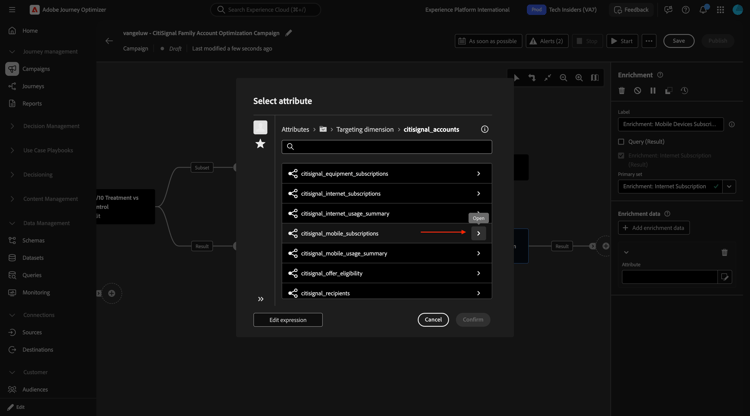Delete the Enrichment activity with trash icon
Image resolution: width=750 pixels, height=416 pixels.
point(622,90)
